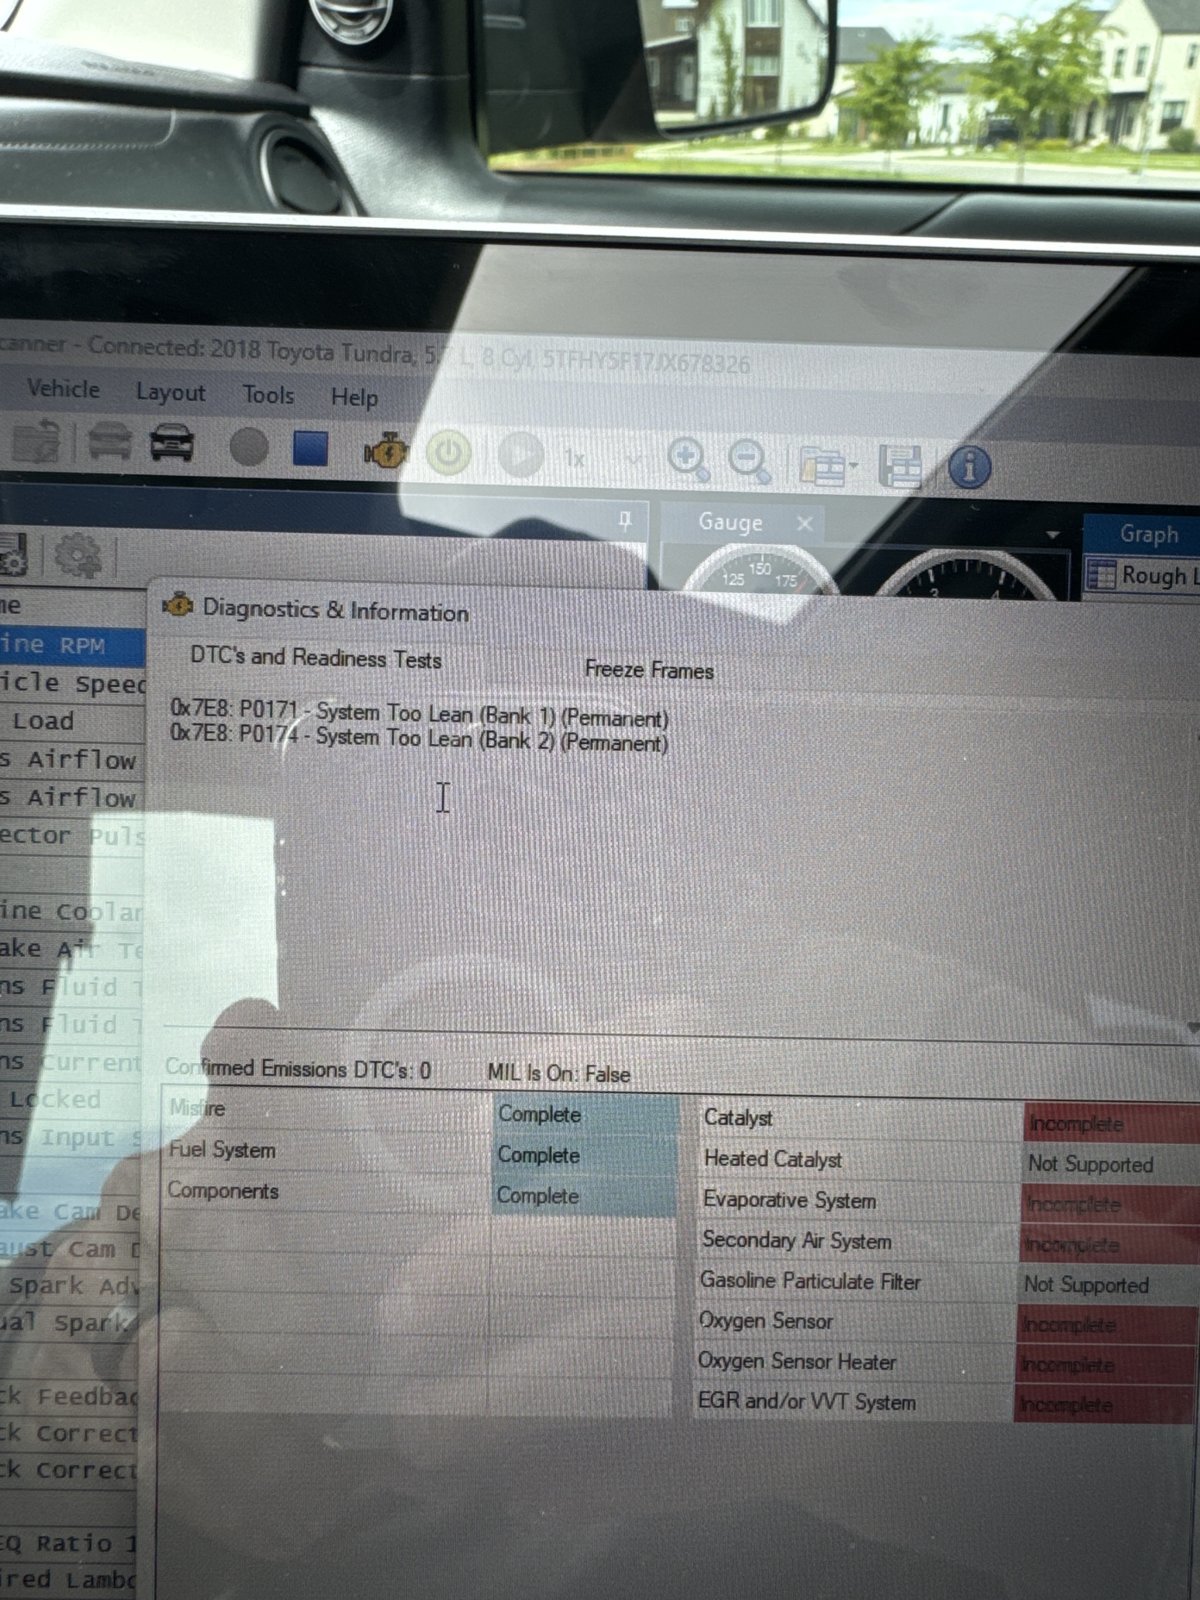Click the Components readiness label
The width and height of the screenshot is (1200, 1600).
pos(223,1191)
